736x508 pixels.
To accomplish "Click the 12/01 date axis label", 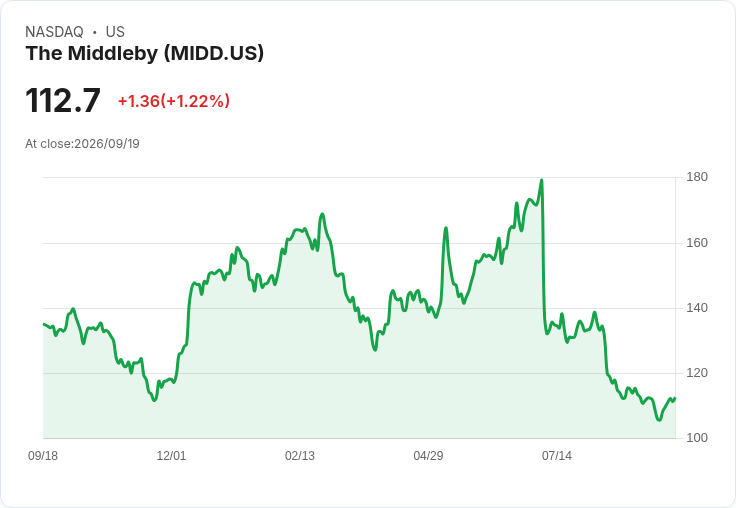I will 171,455.
